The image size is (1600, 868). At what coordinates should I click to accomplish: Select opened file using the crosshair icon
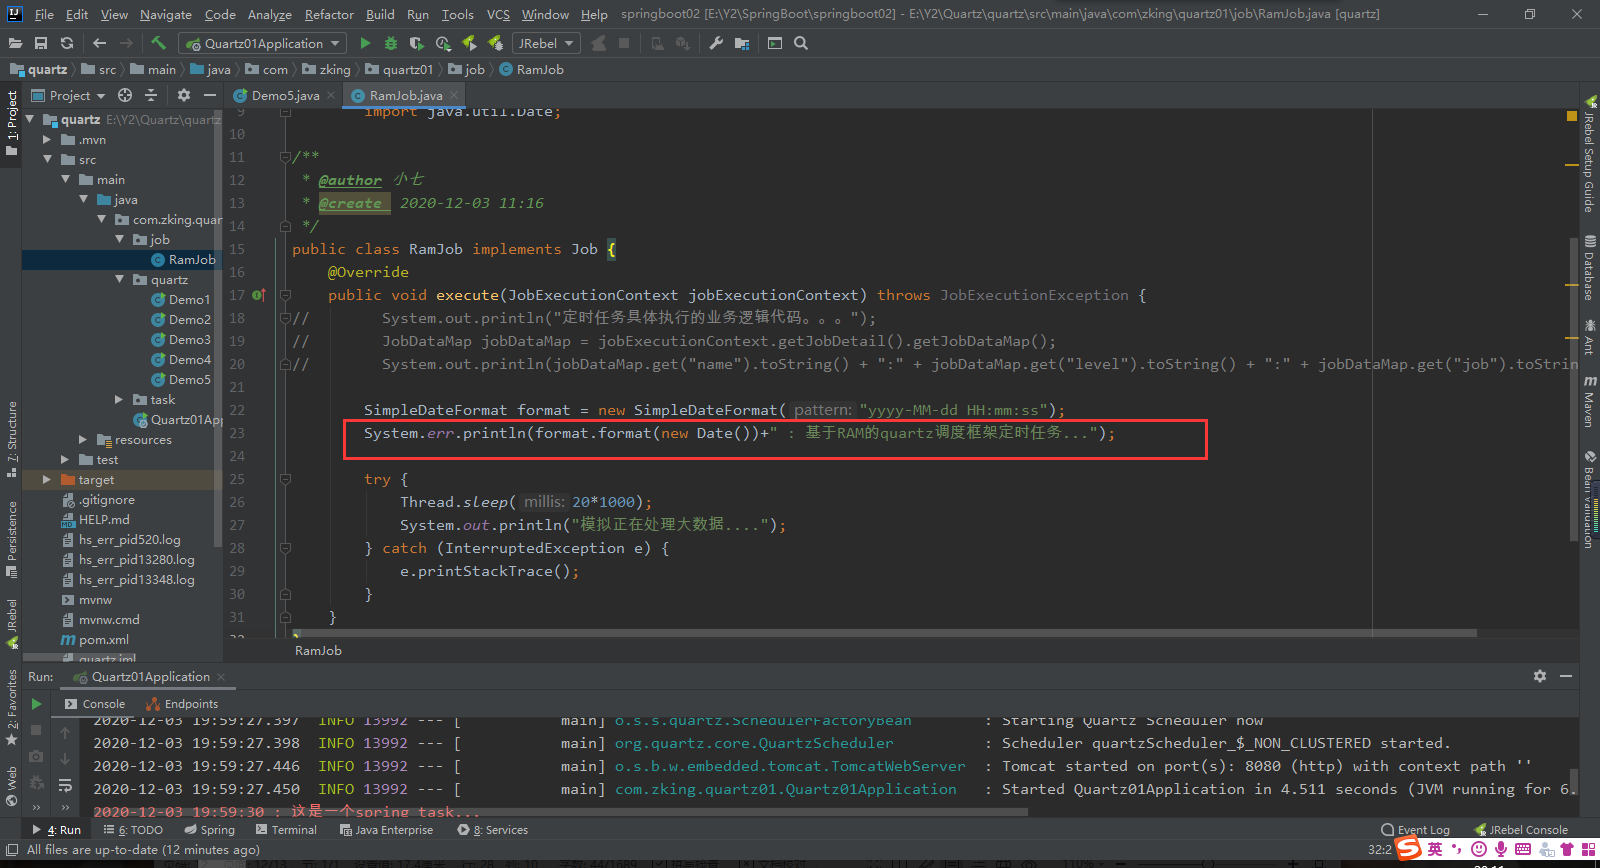[x=125, y=95]
